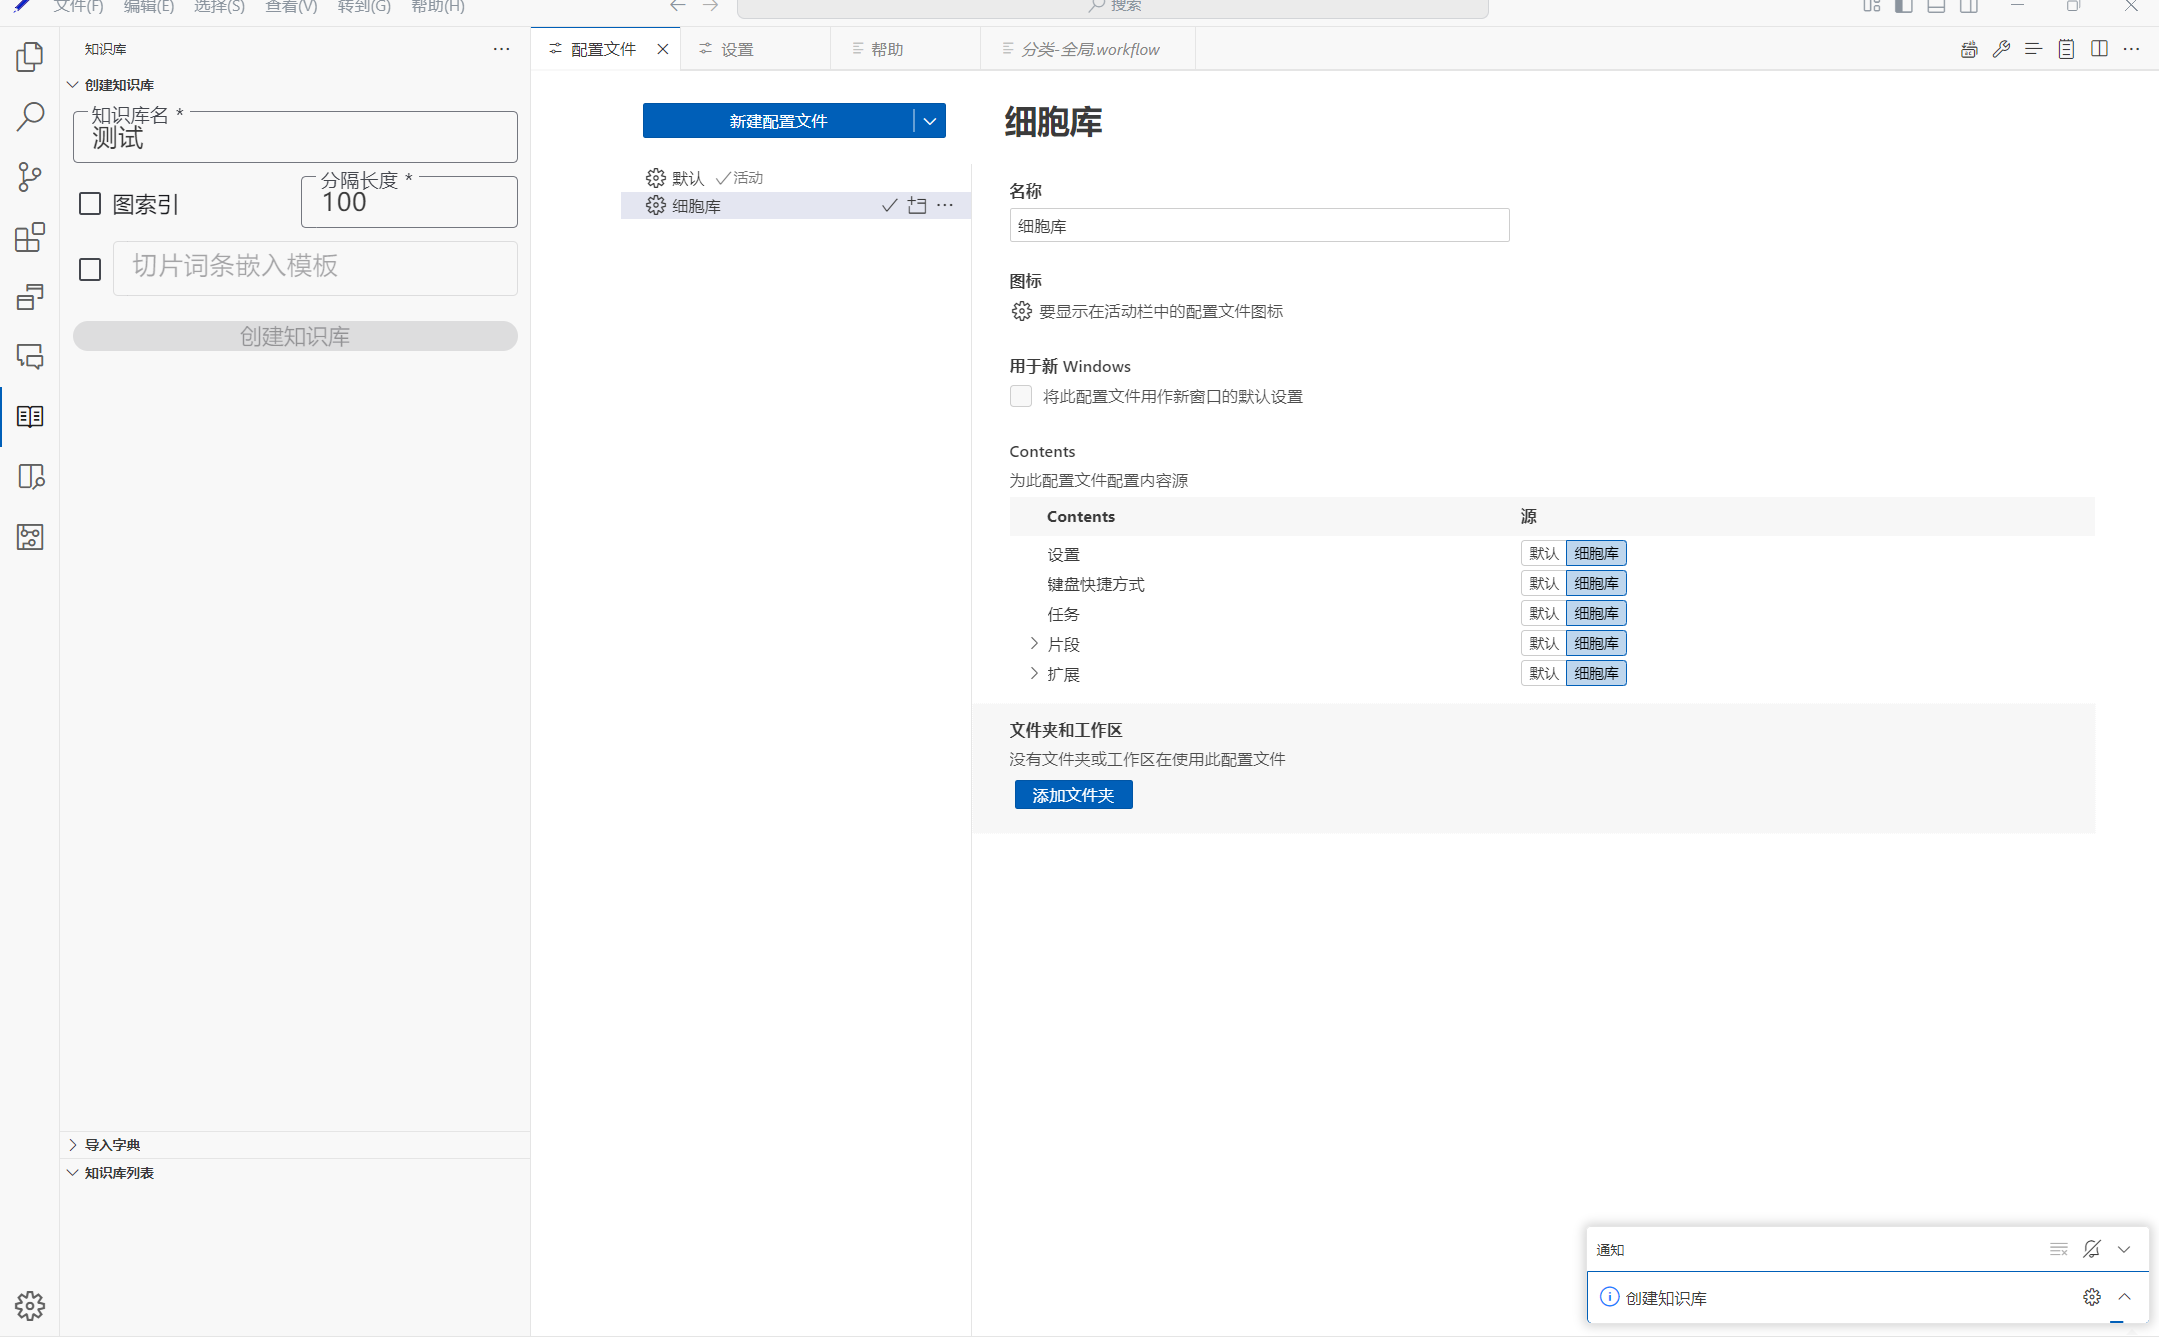2159x1337 pixels.
Task: Open the Extensions view icon
Action: (x=30, y=237)
